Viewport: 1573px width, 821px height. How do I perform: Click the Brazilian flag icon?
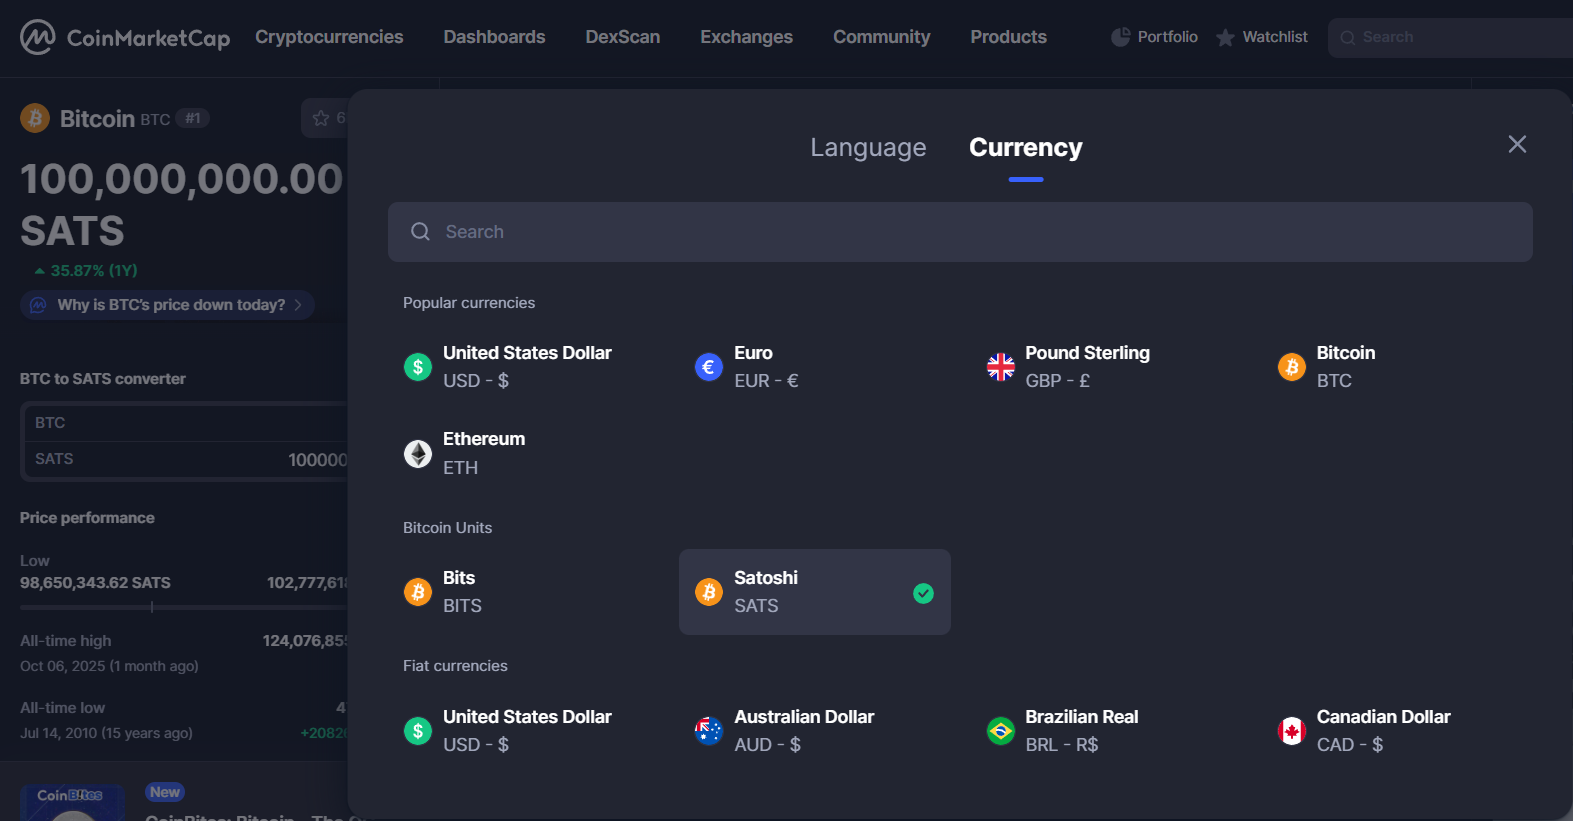coord(1001,731)
